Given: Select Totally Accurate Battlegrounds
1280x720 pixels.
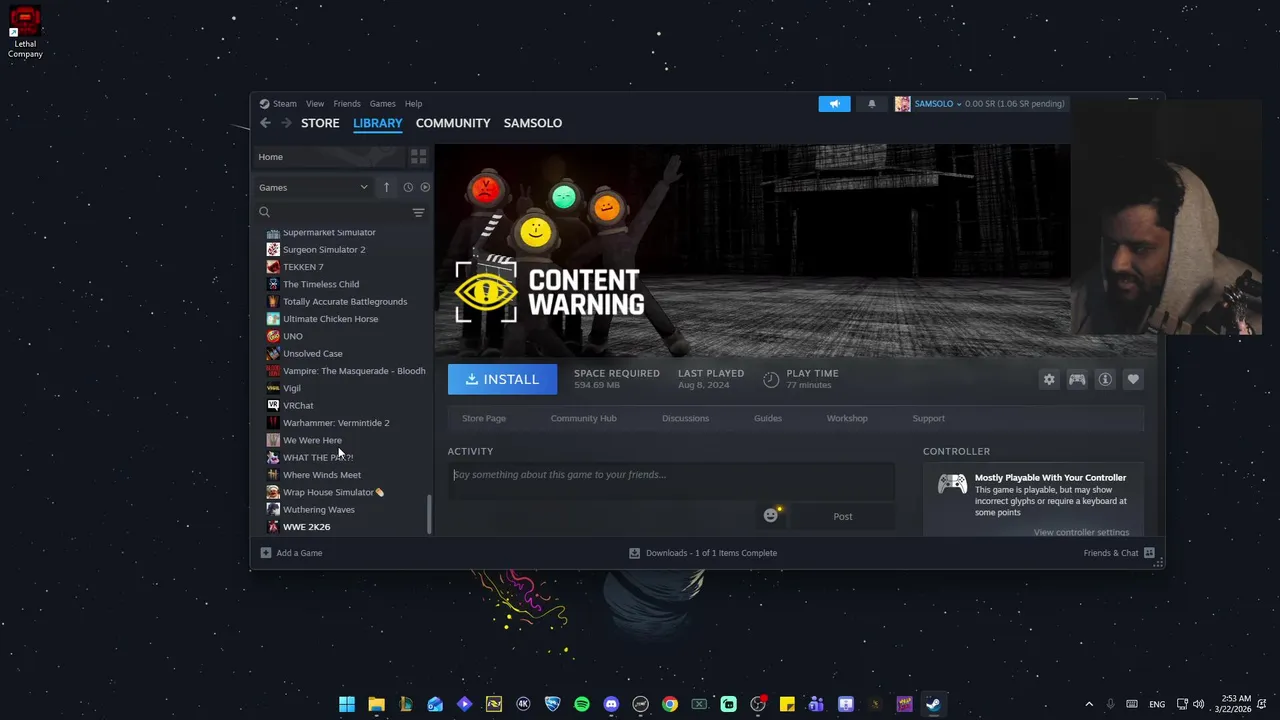Looking at the screenshot, I should tap(345, 302).
